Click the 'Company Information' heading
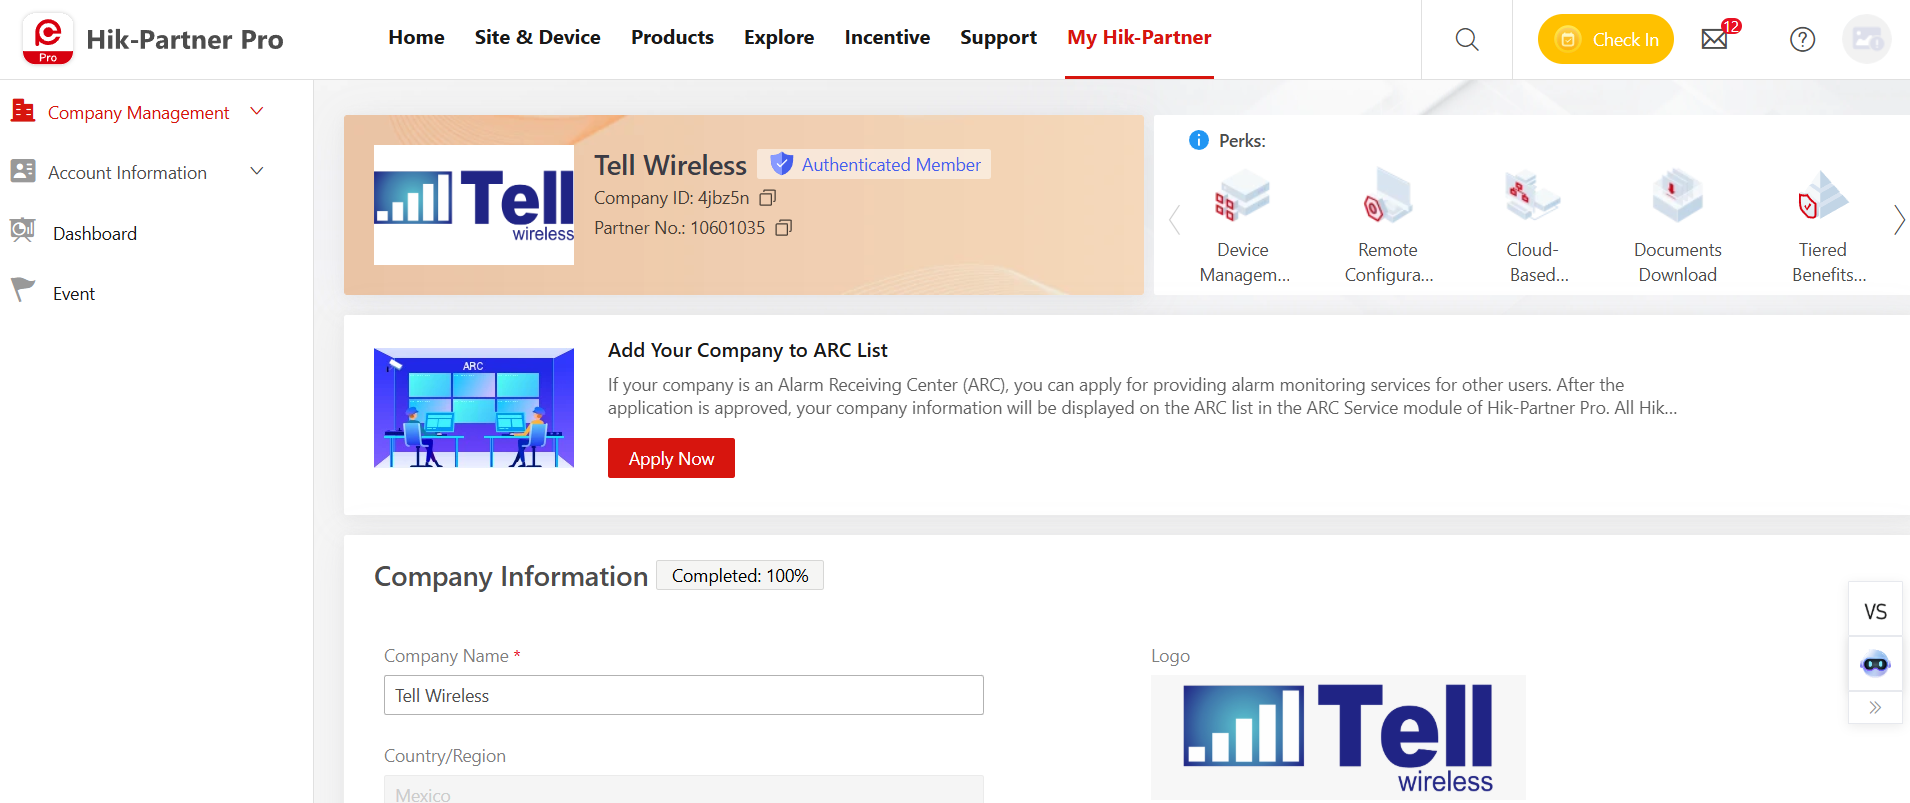 tap(511, 576)
